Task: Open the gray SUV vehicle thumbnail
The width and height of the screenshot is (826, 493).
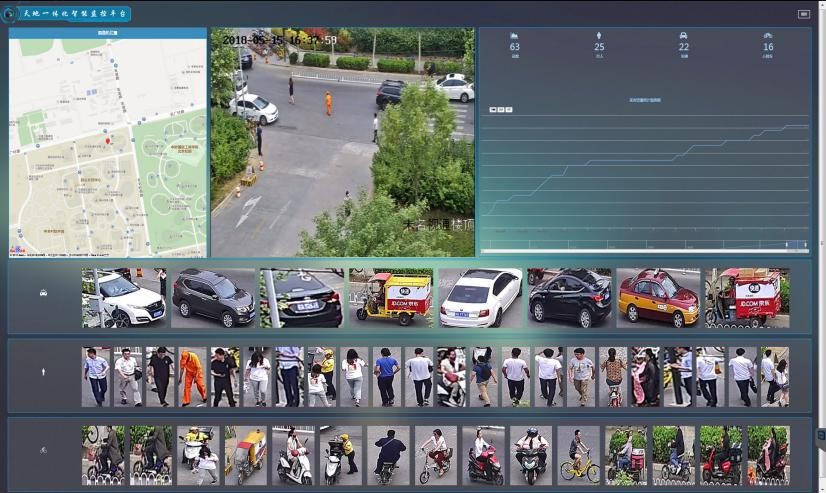Action: [213, 298]
